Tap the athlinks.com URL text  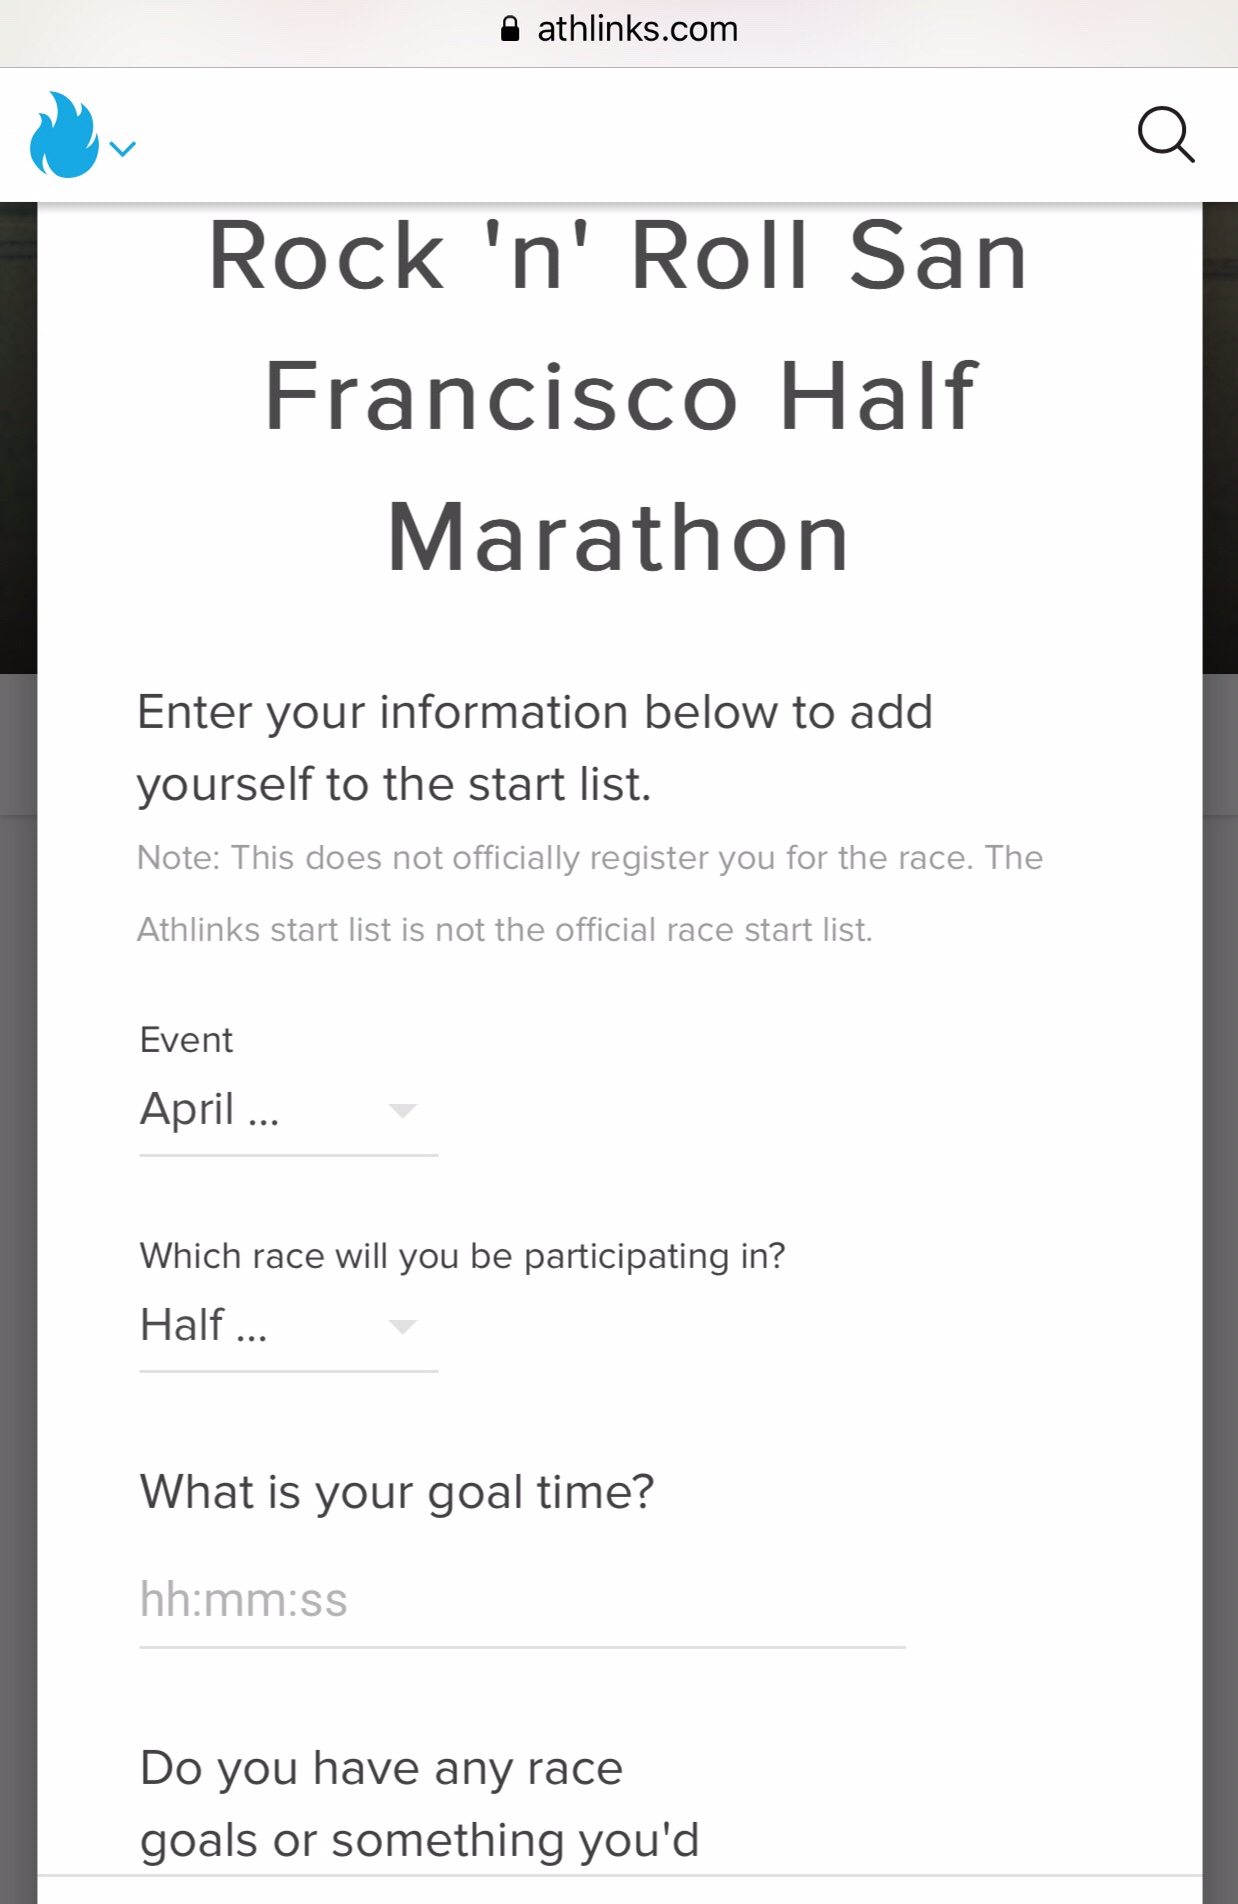pyautogui.click(x=637, y=29)
